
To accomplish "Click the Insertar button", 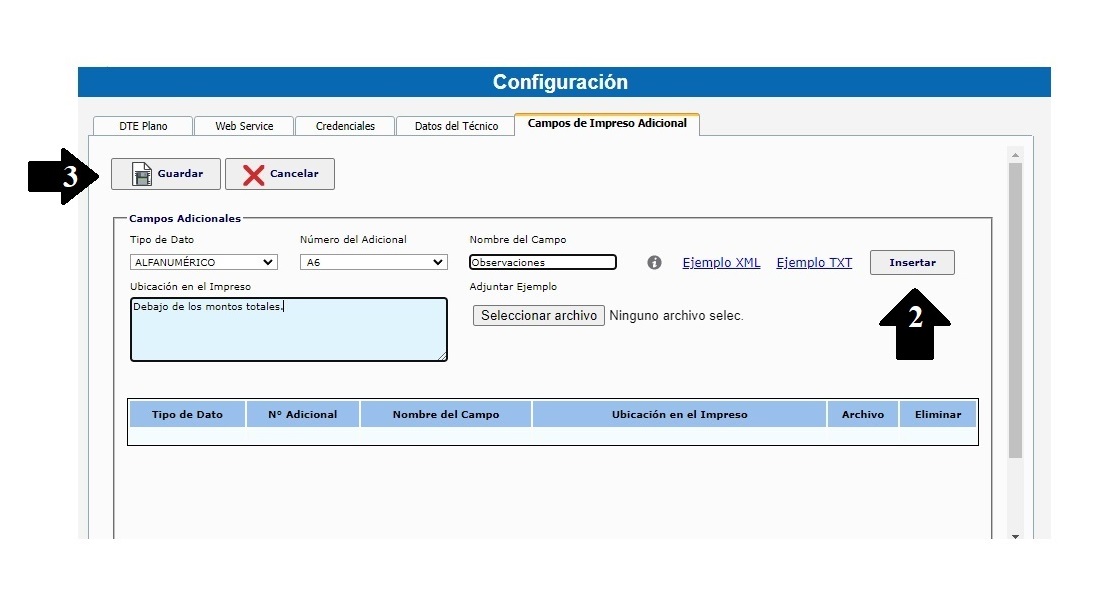I will [911, 262].
